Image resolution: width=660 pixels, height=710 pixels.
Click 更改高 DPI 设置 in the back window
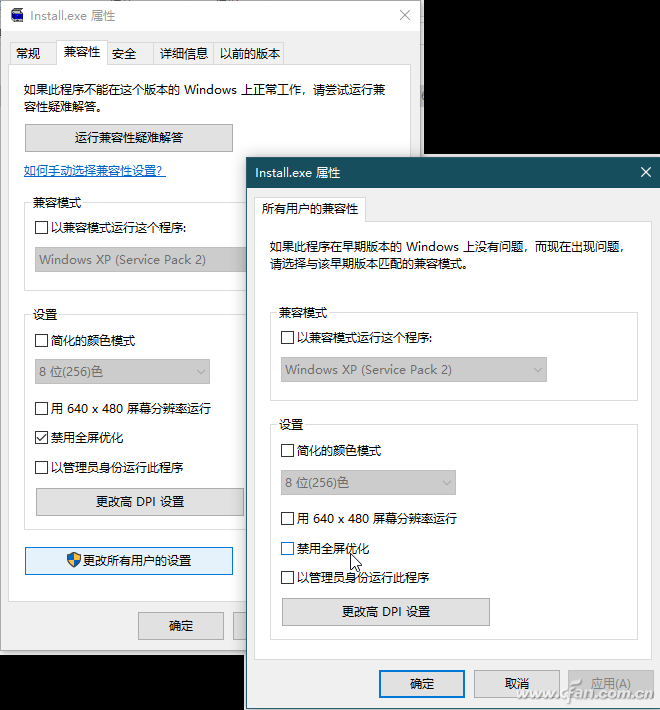(x=140, y=502)
